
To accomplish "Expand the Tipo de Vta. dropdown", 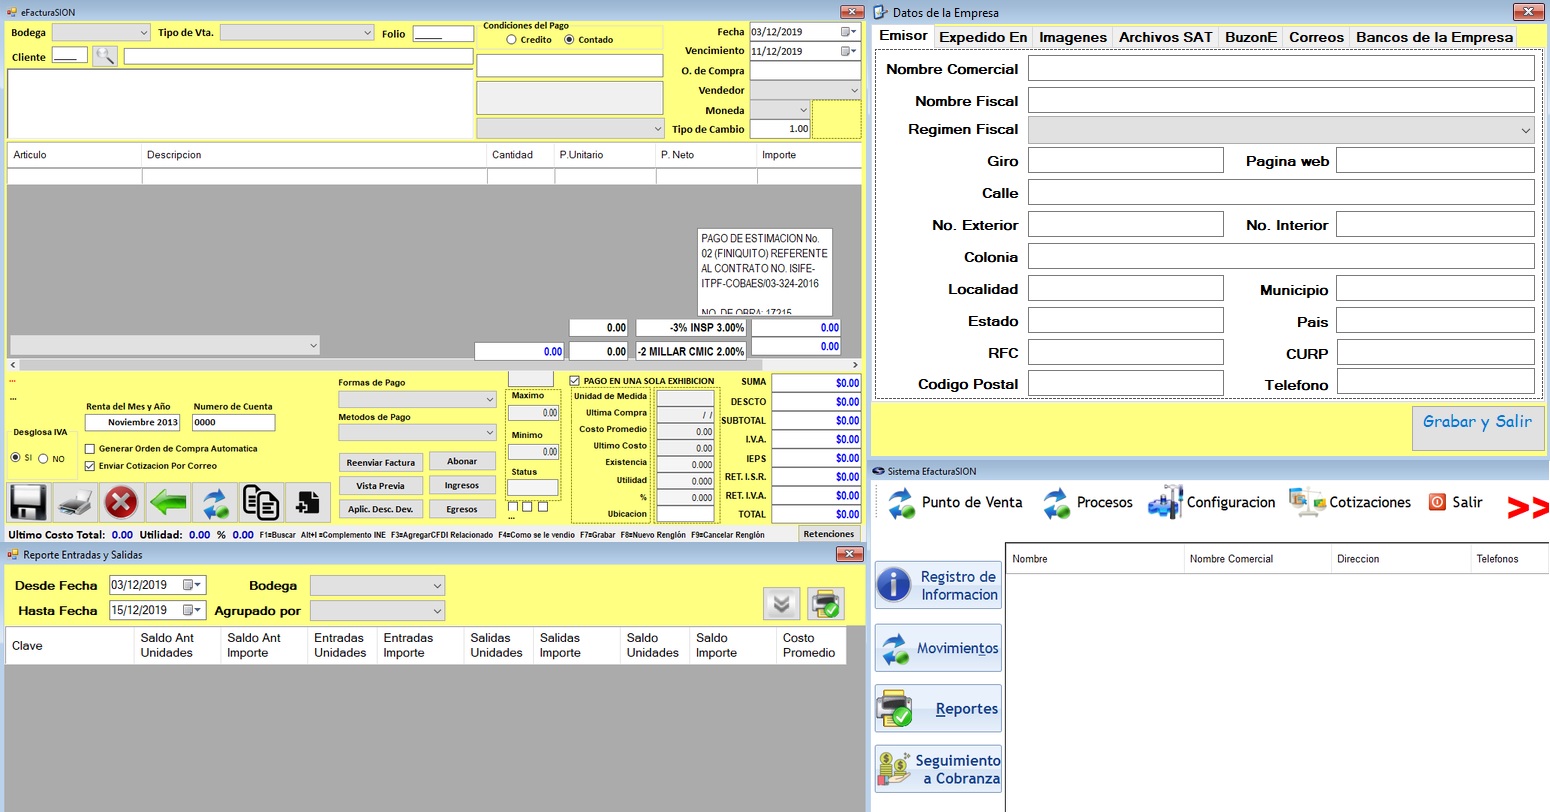I will click(x=366, y=32).
